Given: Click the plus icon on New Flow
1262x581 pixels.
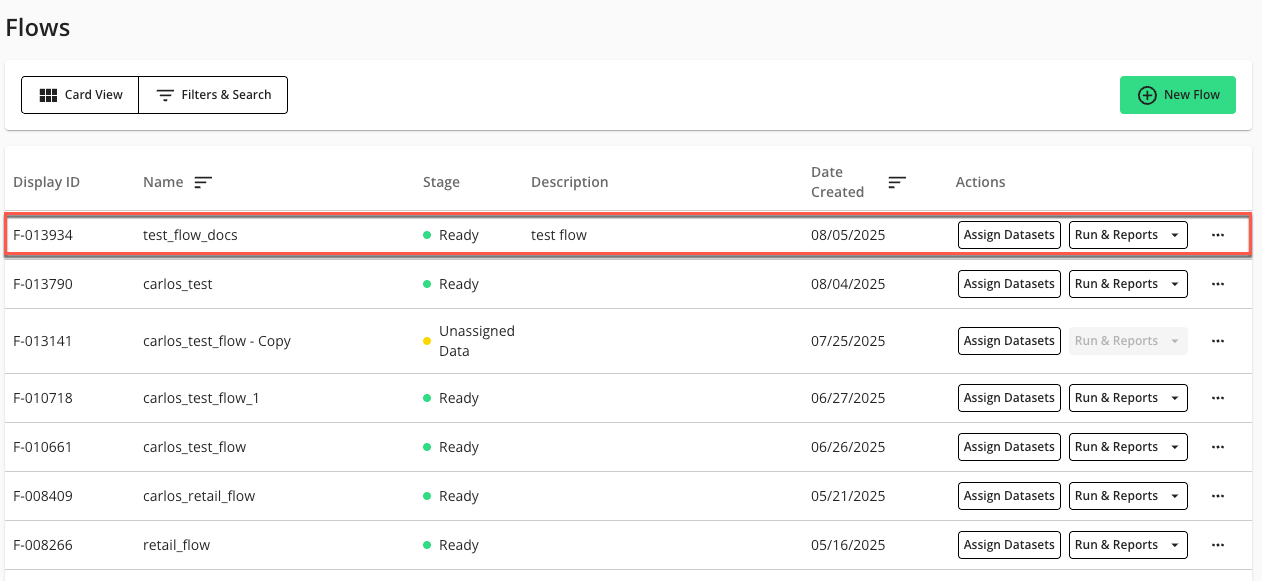Looking at the screenshot, I should point(1146,94).
